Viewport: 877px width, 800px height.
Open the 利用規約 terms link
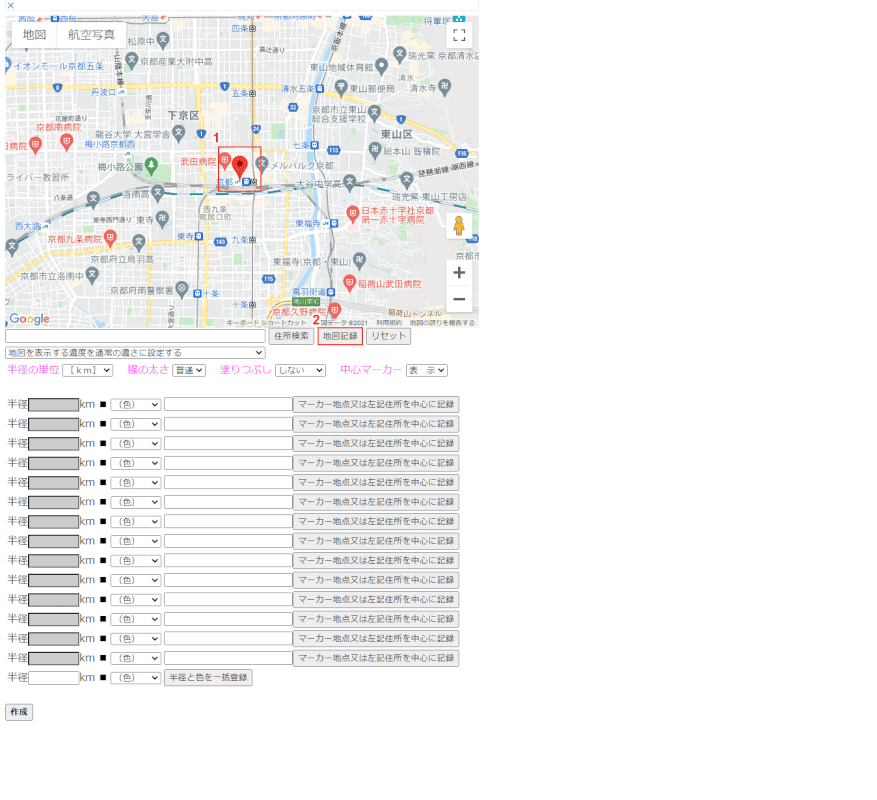pos(389,323)
